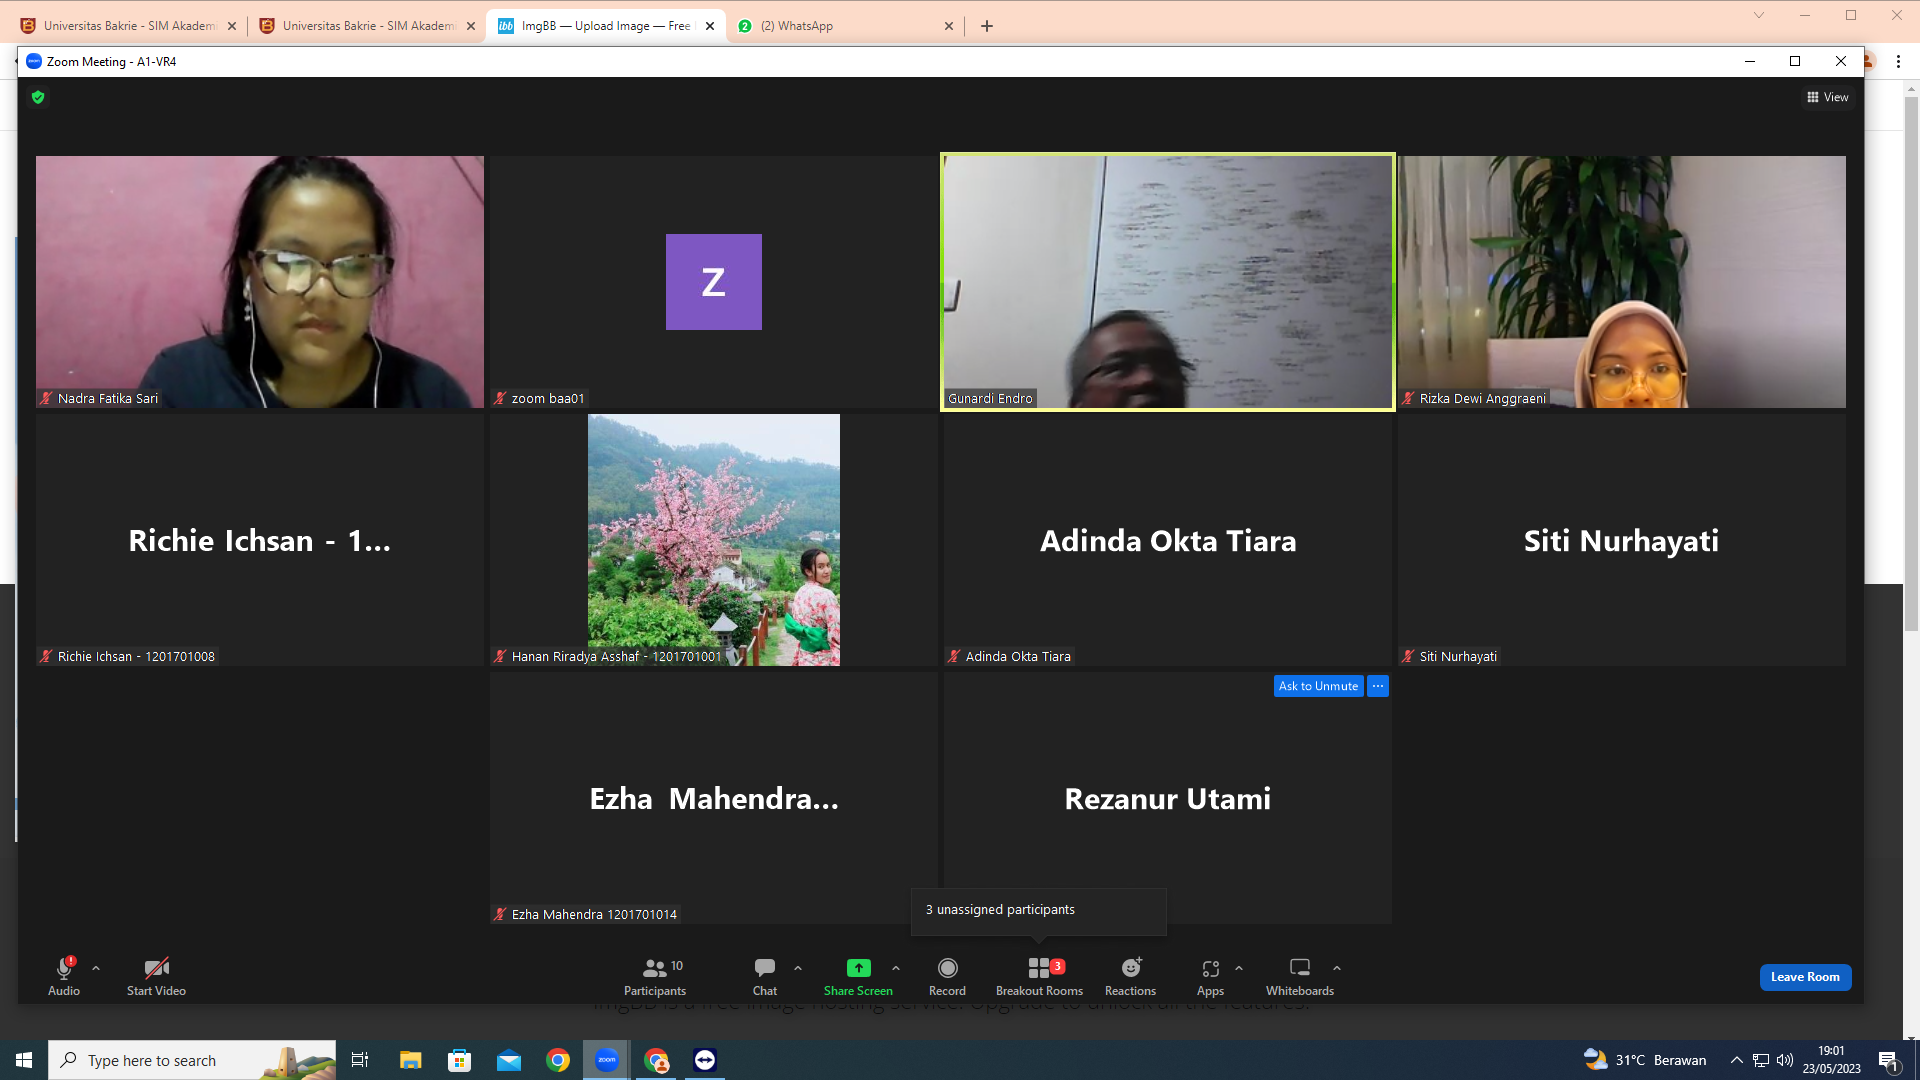Expand share screen options arrow
This screenshot has height=1080, width=1920.
896,968
